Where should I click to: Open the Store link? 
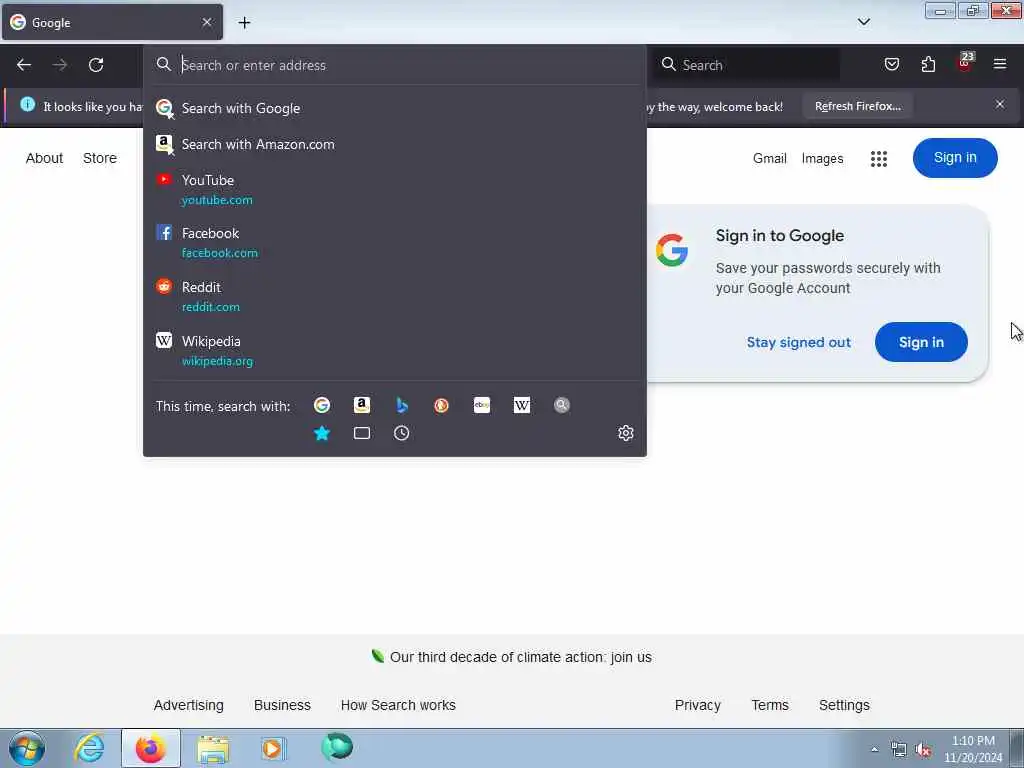point(100,158)
